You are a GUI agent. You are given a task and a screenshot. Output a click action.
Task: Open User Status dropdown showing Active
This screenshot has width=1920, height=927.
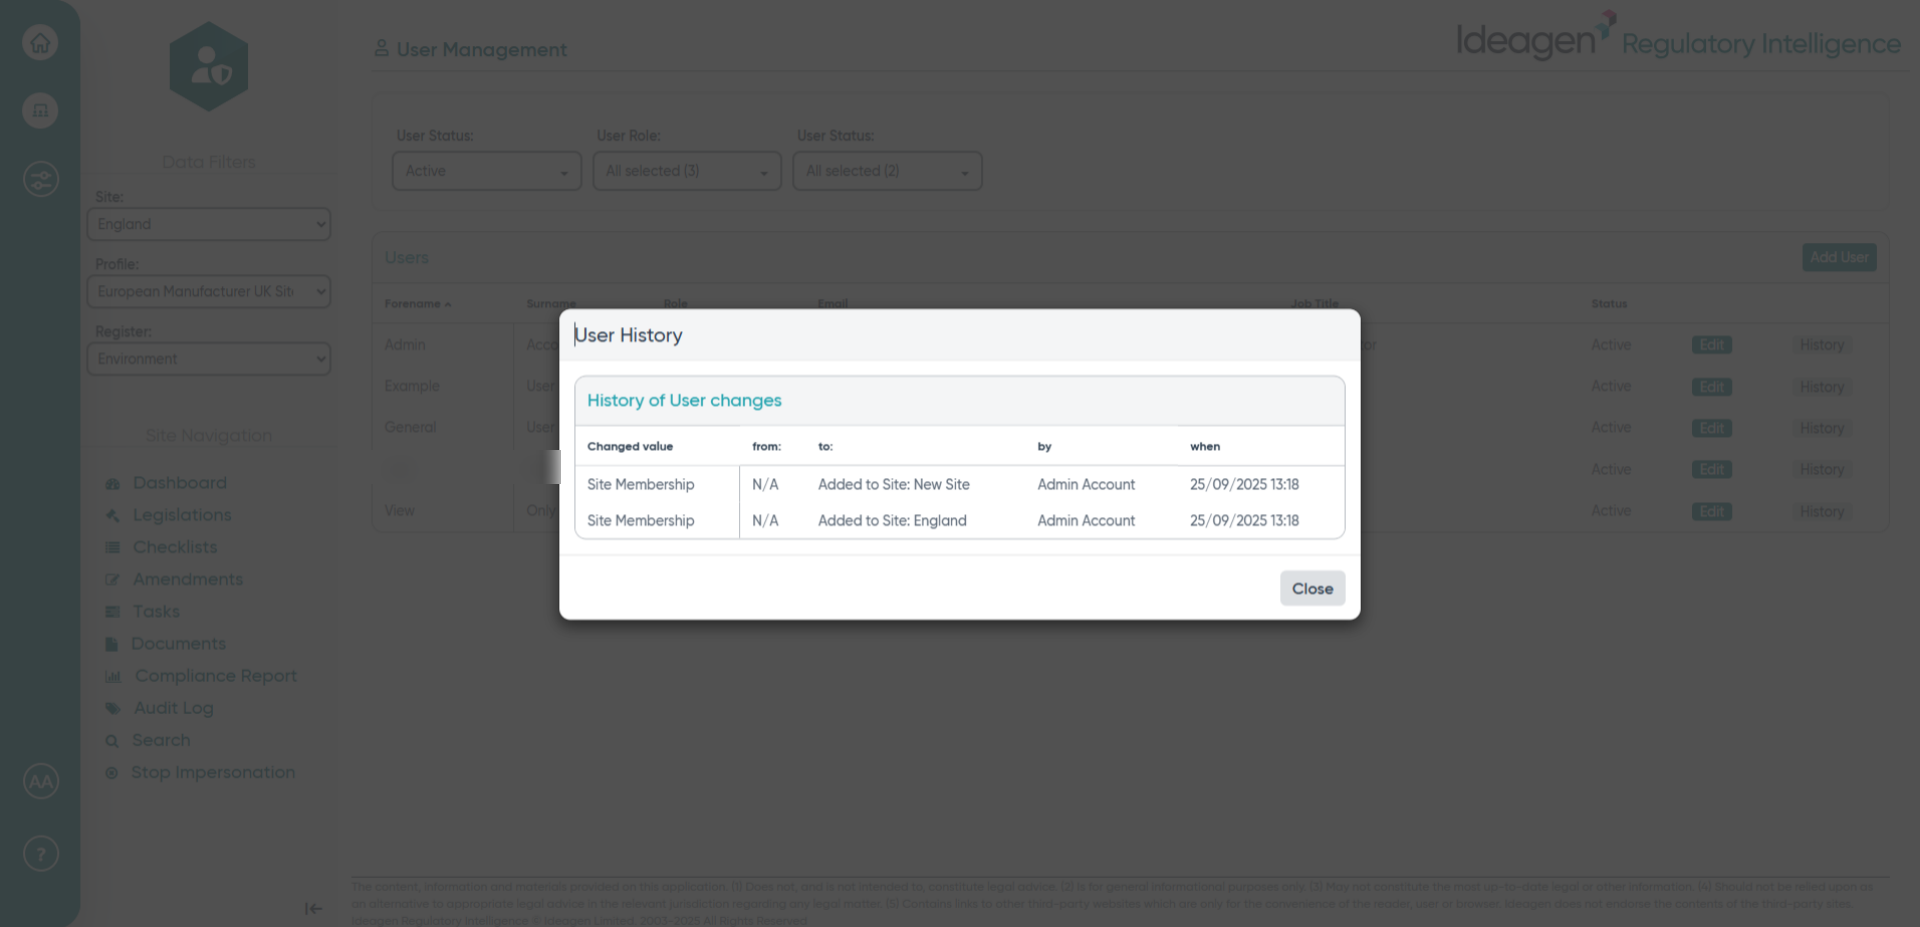(x=487, y=171)
